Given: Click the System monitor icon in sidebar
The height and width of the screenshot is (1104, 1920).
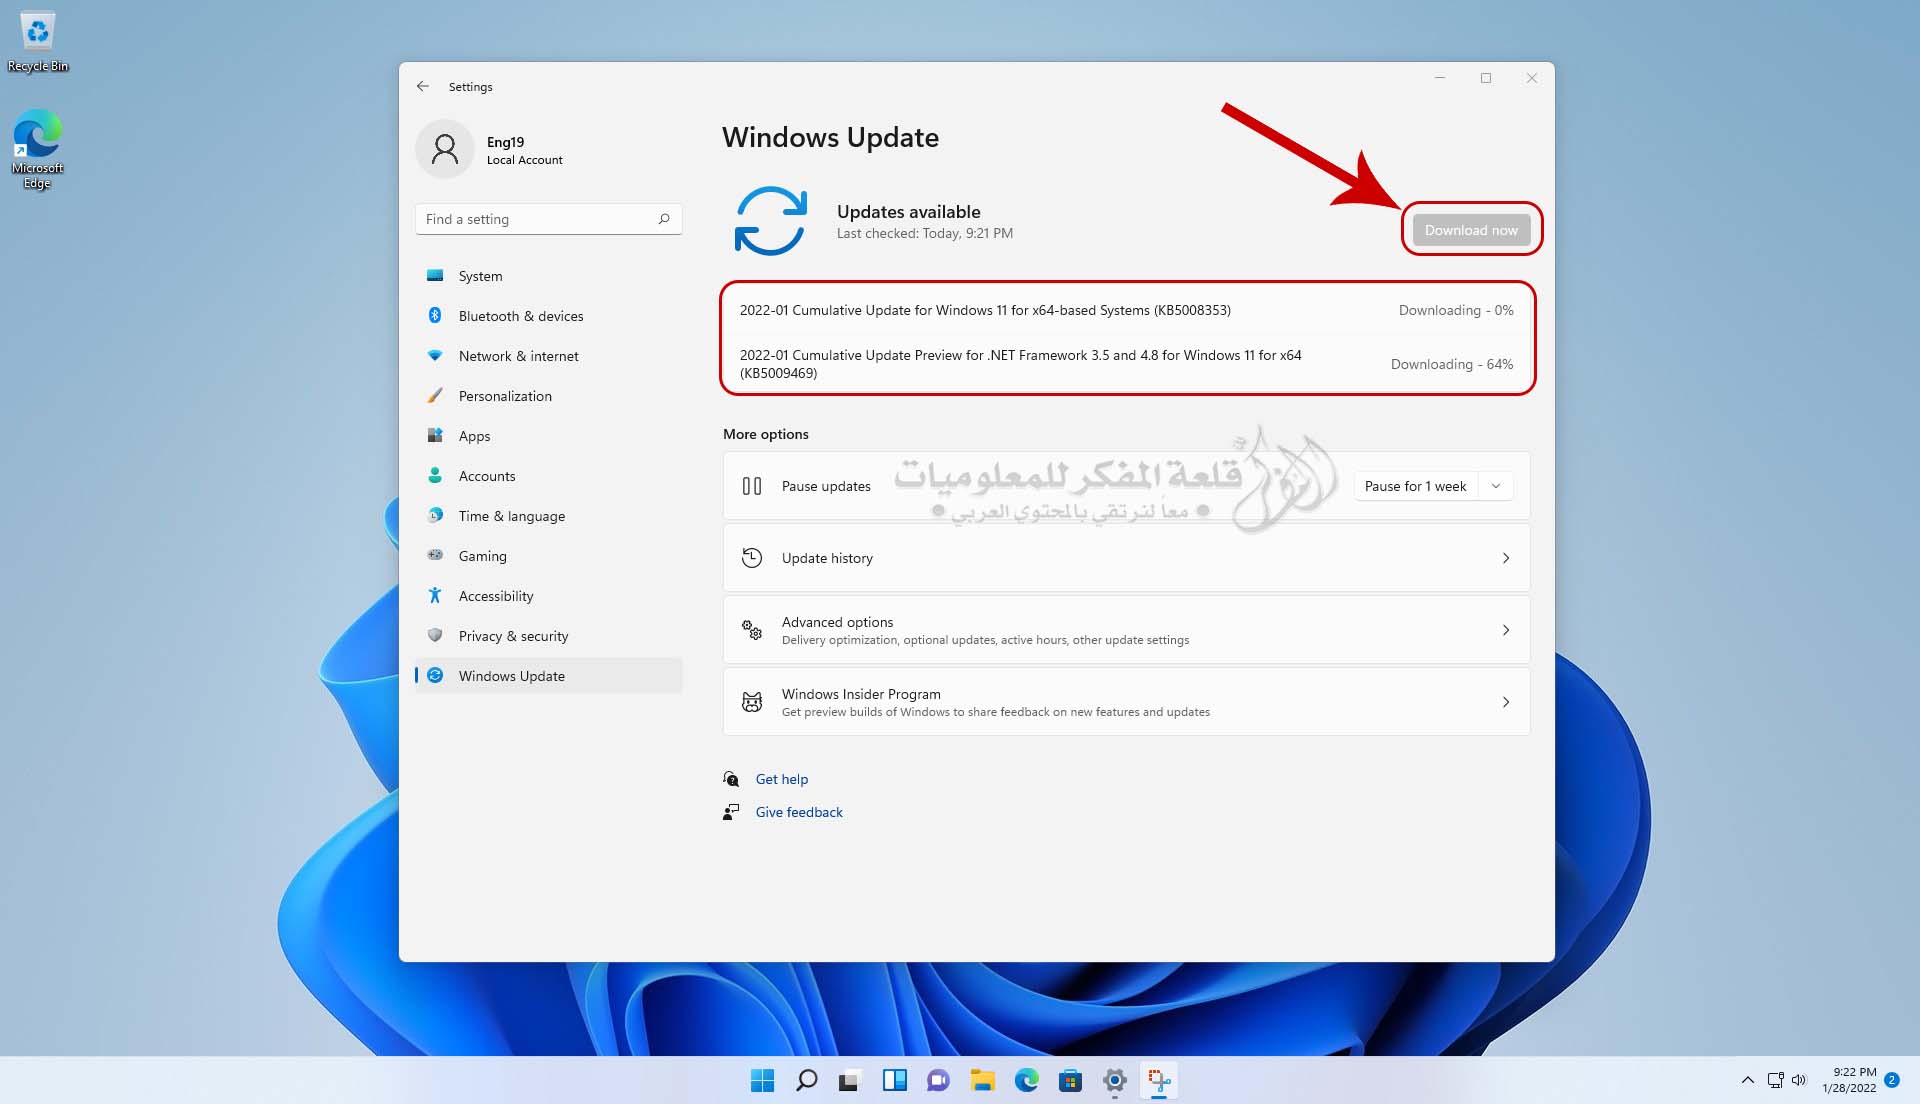Looking at the screenshot, I should pos(435,276).
